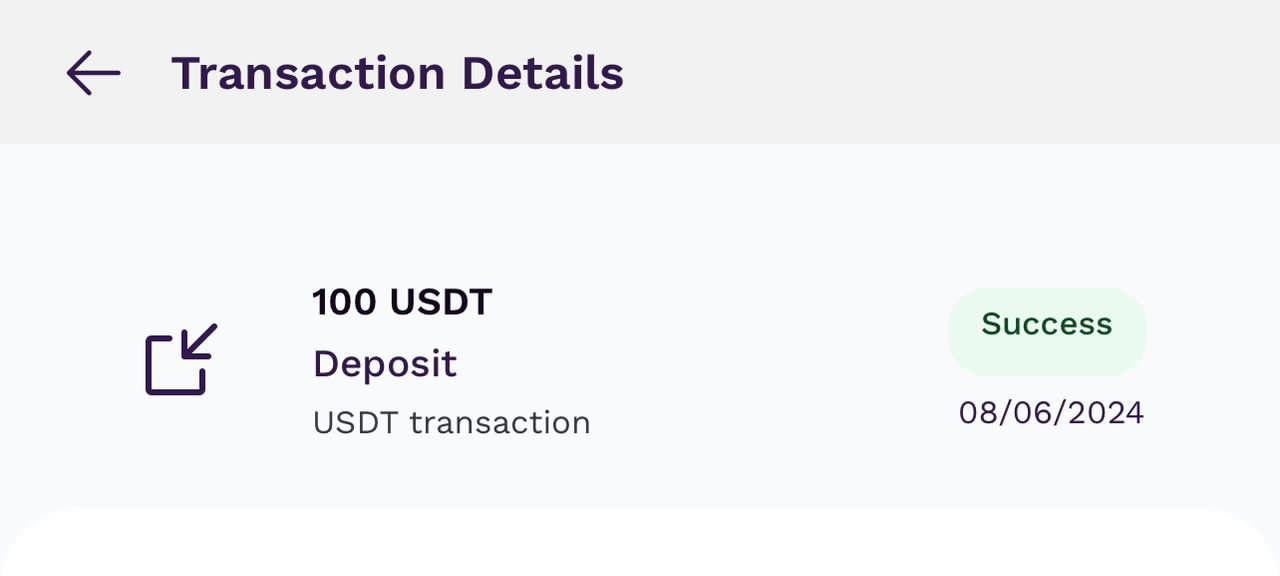Viewport: 1280px width, 576px height.
Task: Tap the number 100 in the amount
Action: pyautogui.click(x=345, y=302)
